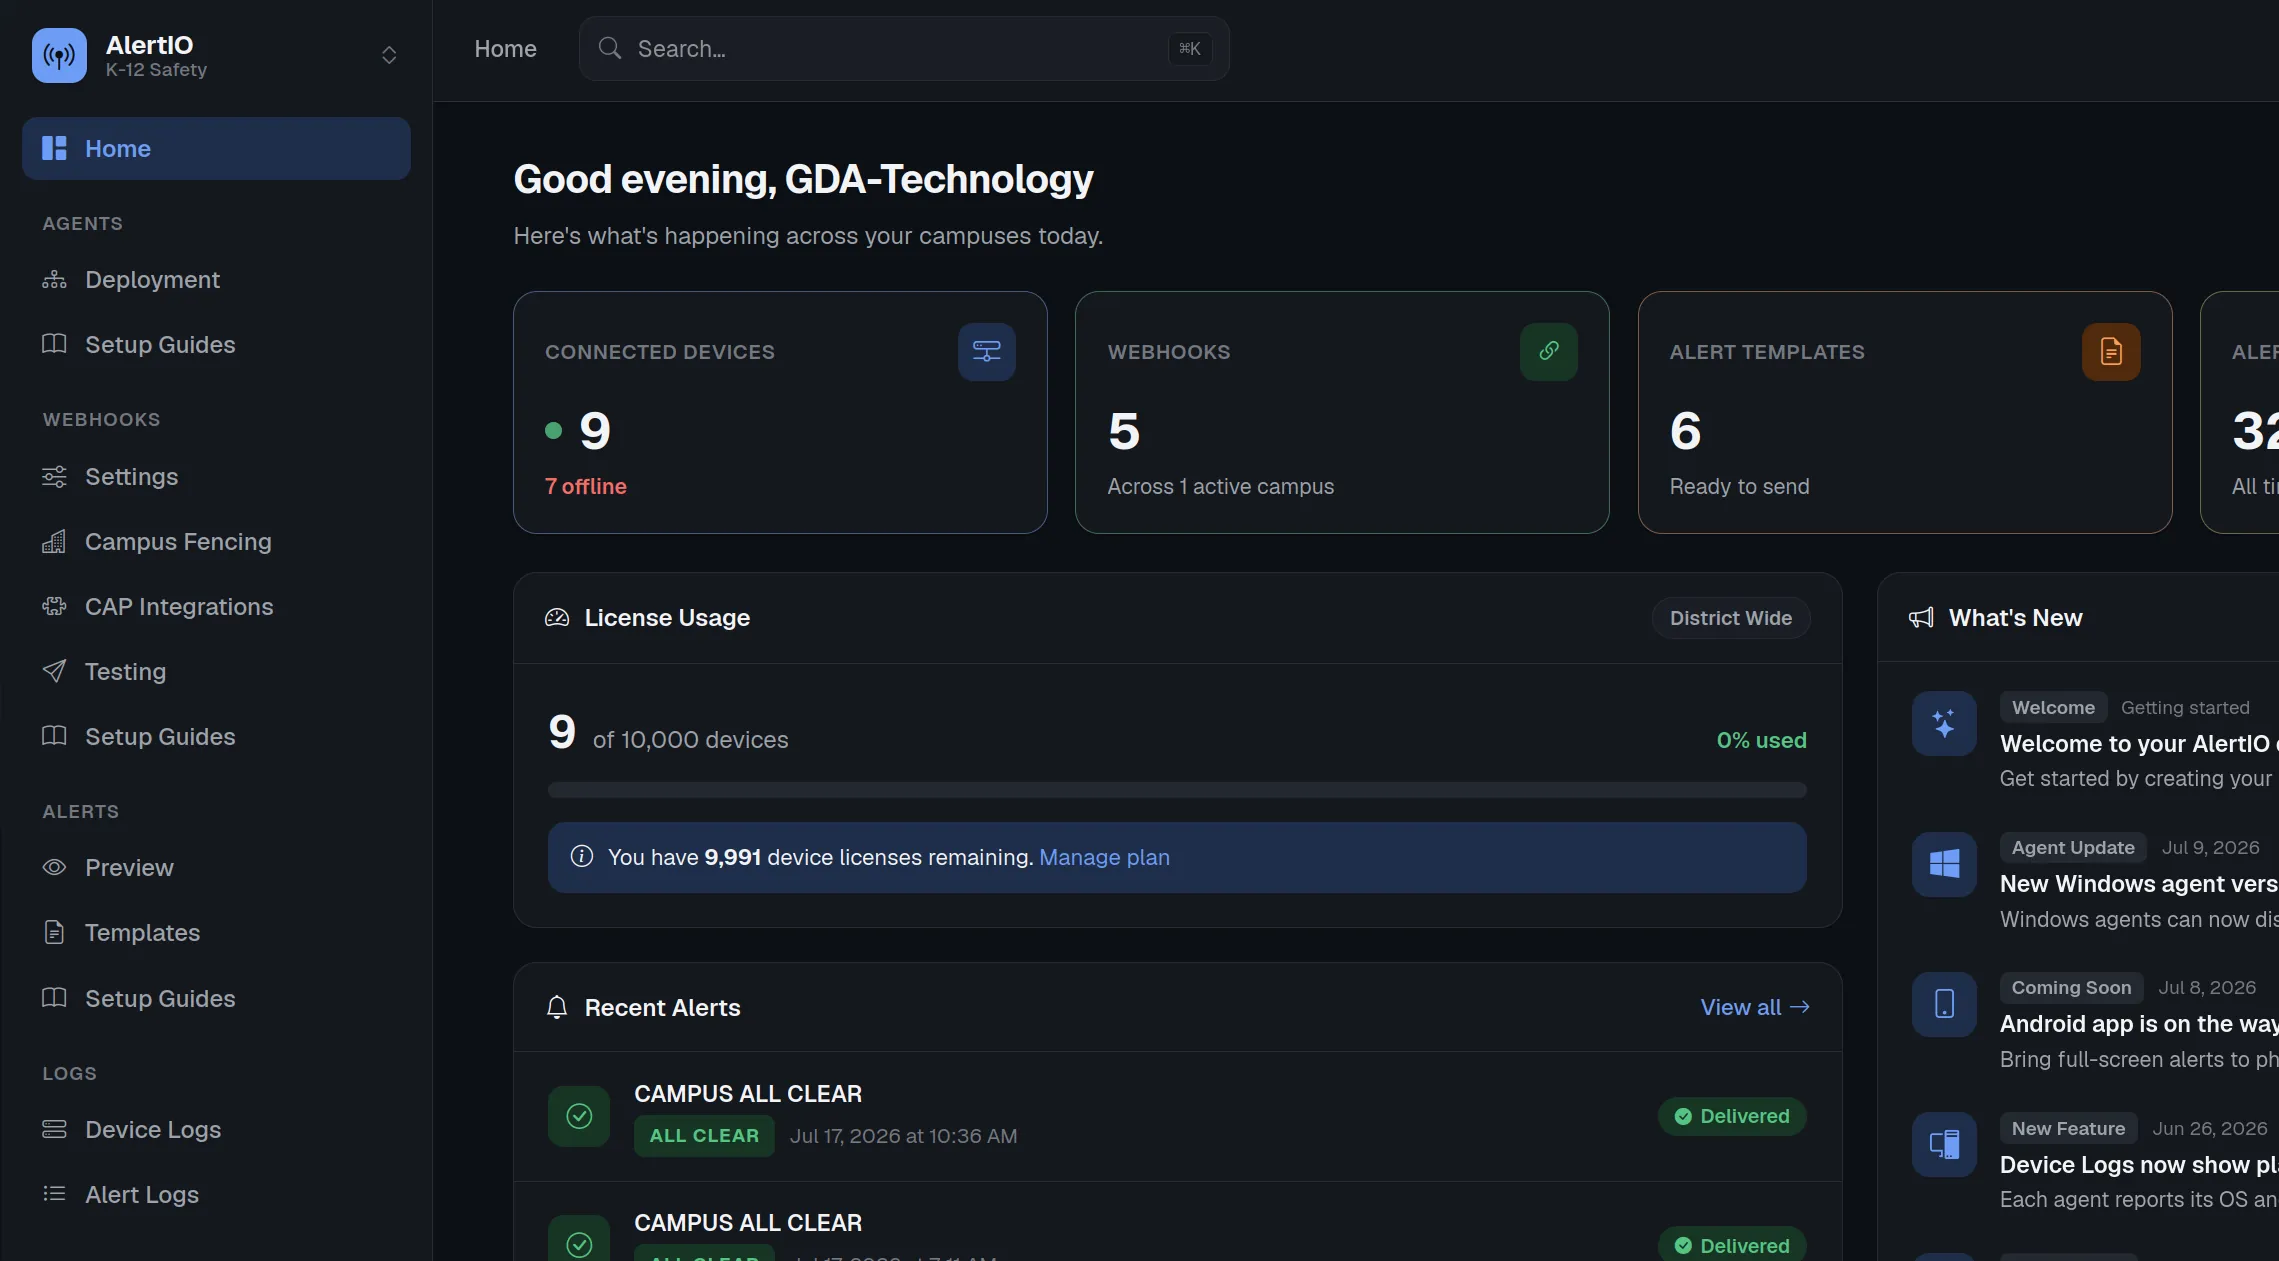
Task: Click the Testing paper plane icon
Action: 54,672
